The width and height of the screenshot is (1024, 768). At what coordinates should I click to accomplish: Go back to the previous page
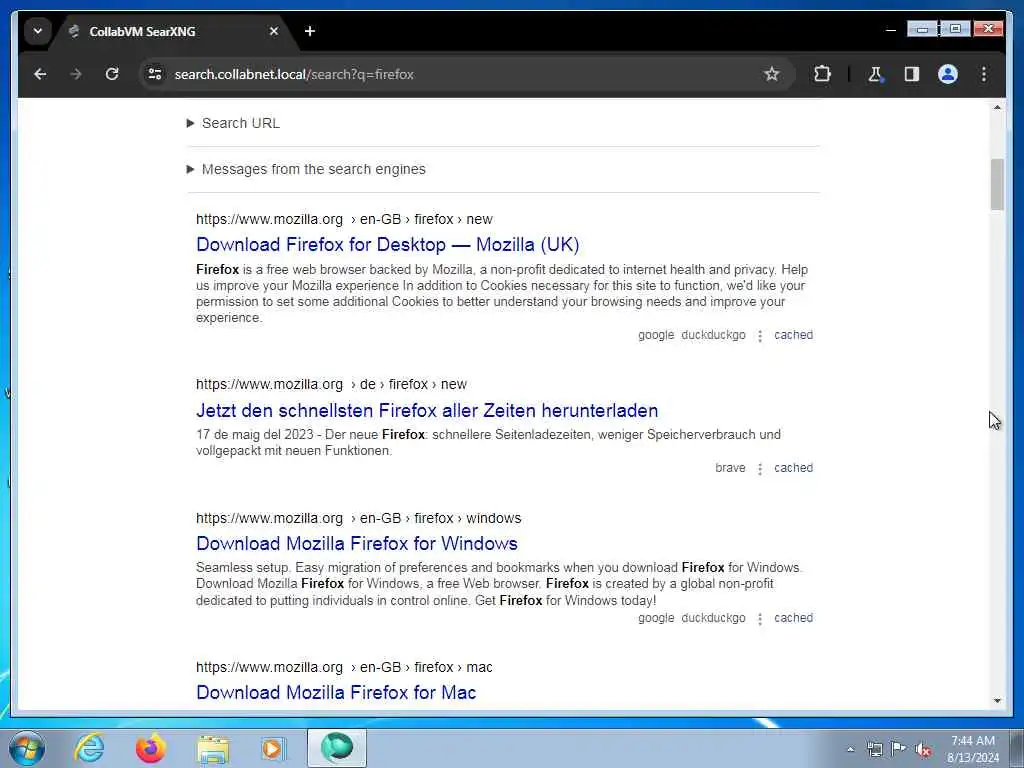pyautogui.click(x=40, y=74)
